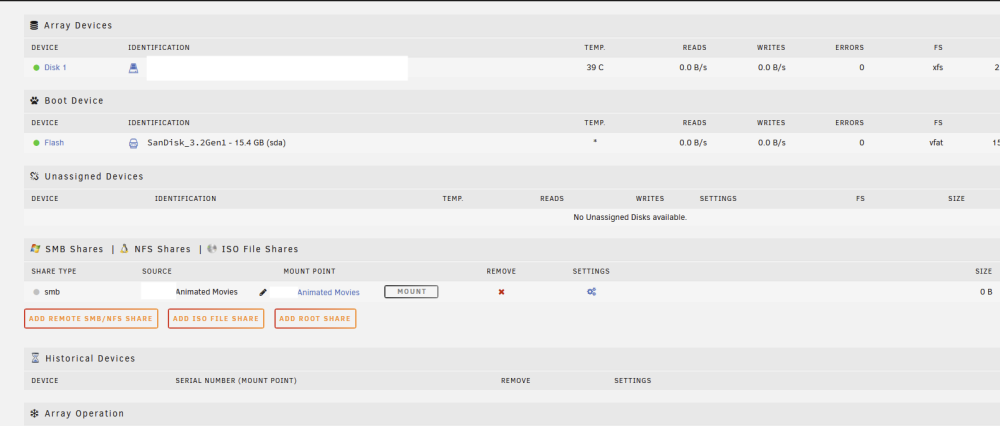Remove the smb share with red X
Viewport: 1000px width, 426px height.
click(x=501, y=292)
